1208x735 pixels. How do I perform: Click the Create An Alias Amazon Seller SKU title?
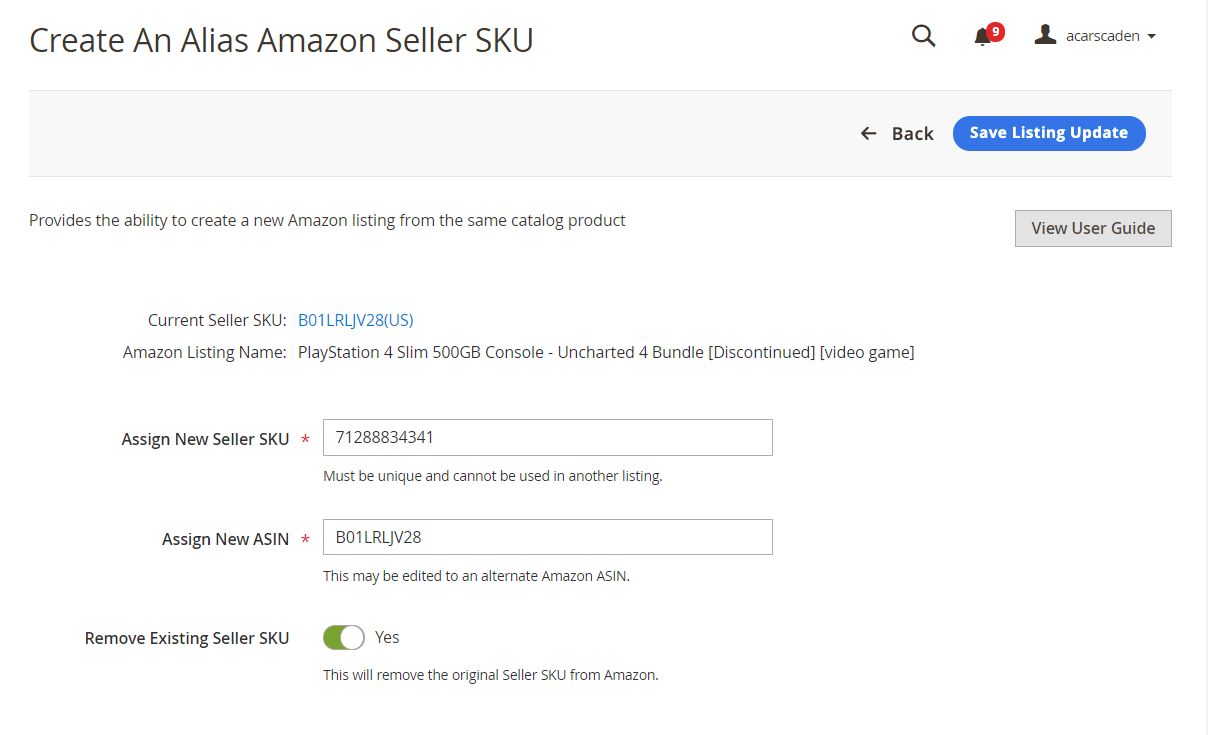(x=281, y=40)
